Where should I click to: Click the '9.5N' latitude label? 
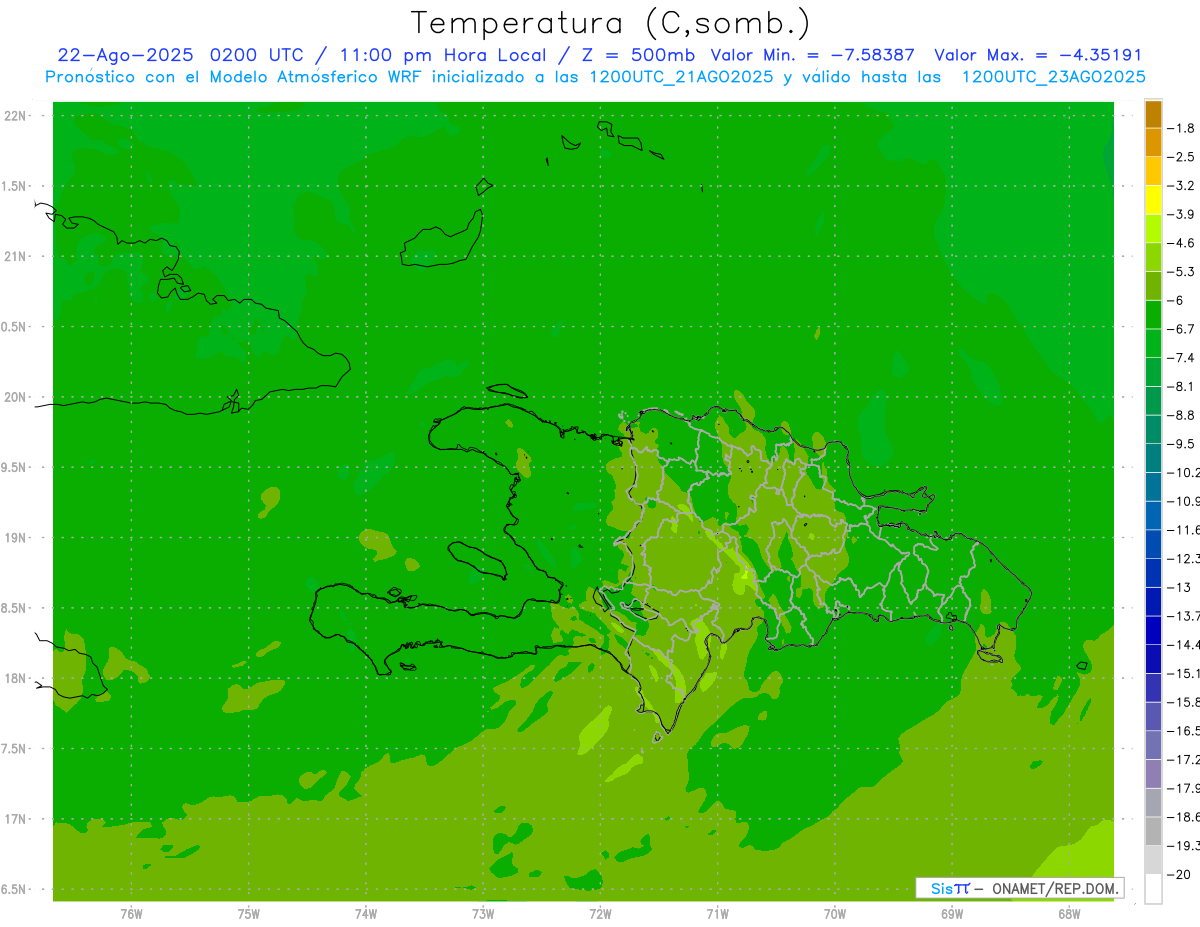coord(15,468)
